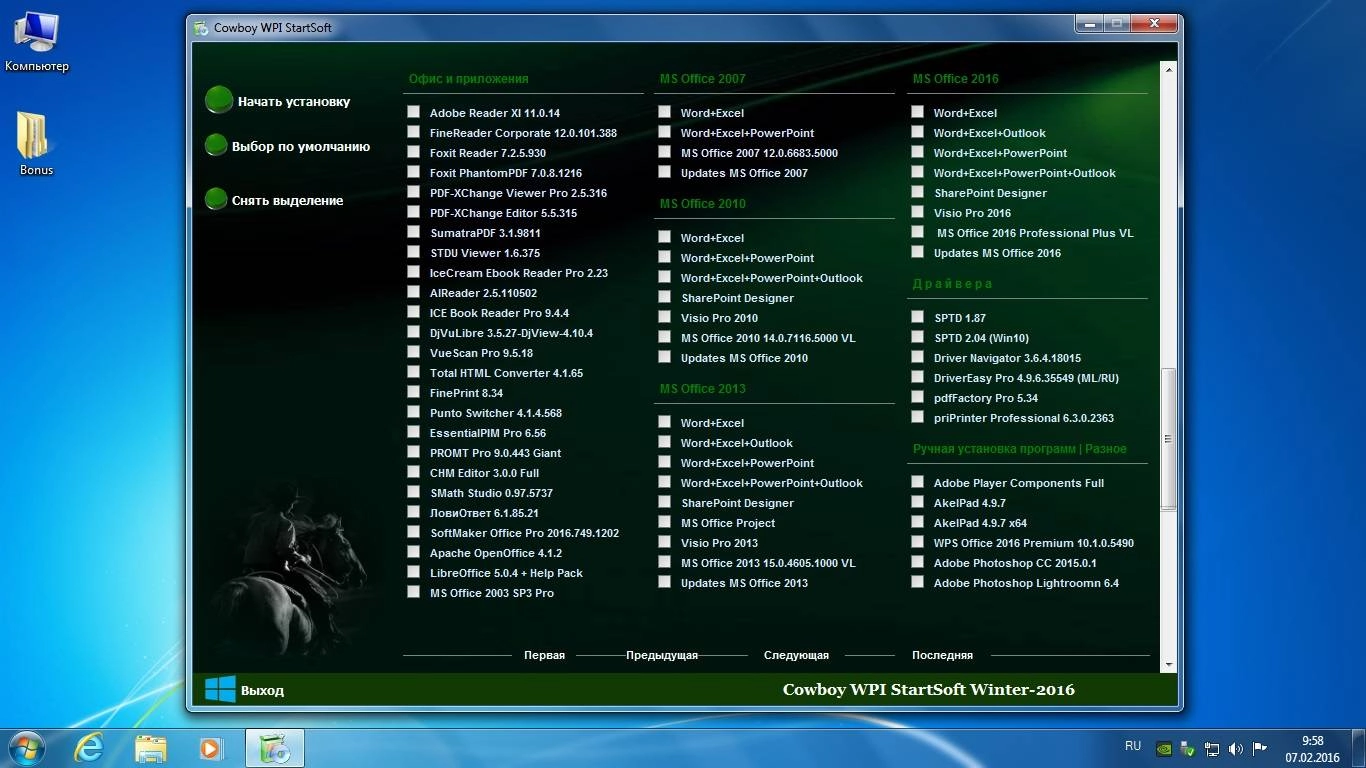Enable SumatraPDF 3.1.9811 checkbox
1366x768 pixels.
(414, 232)
